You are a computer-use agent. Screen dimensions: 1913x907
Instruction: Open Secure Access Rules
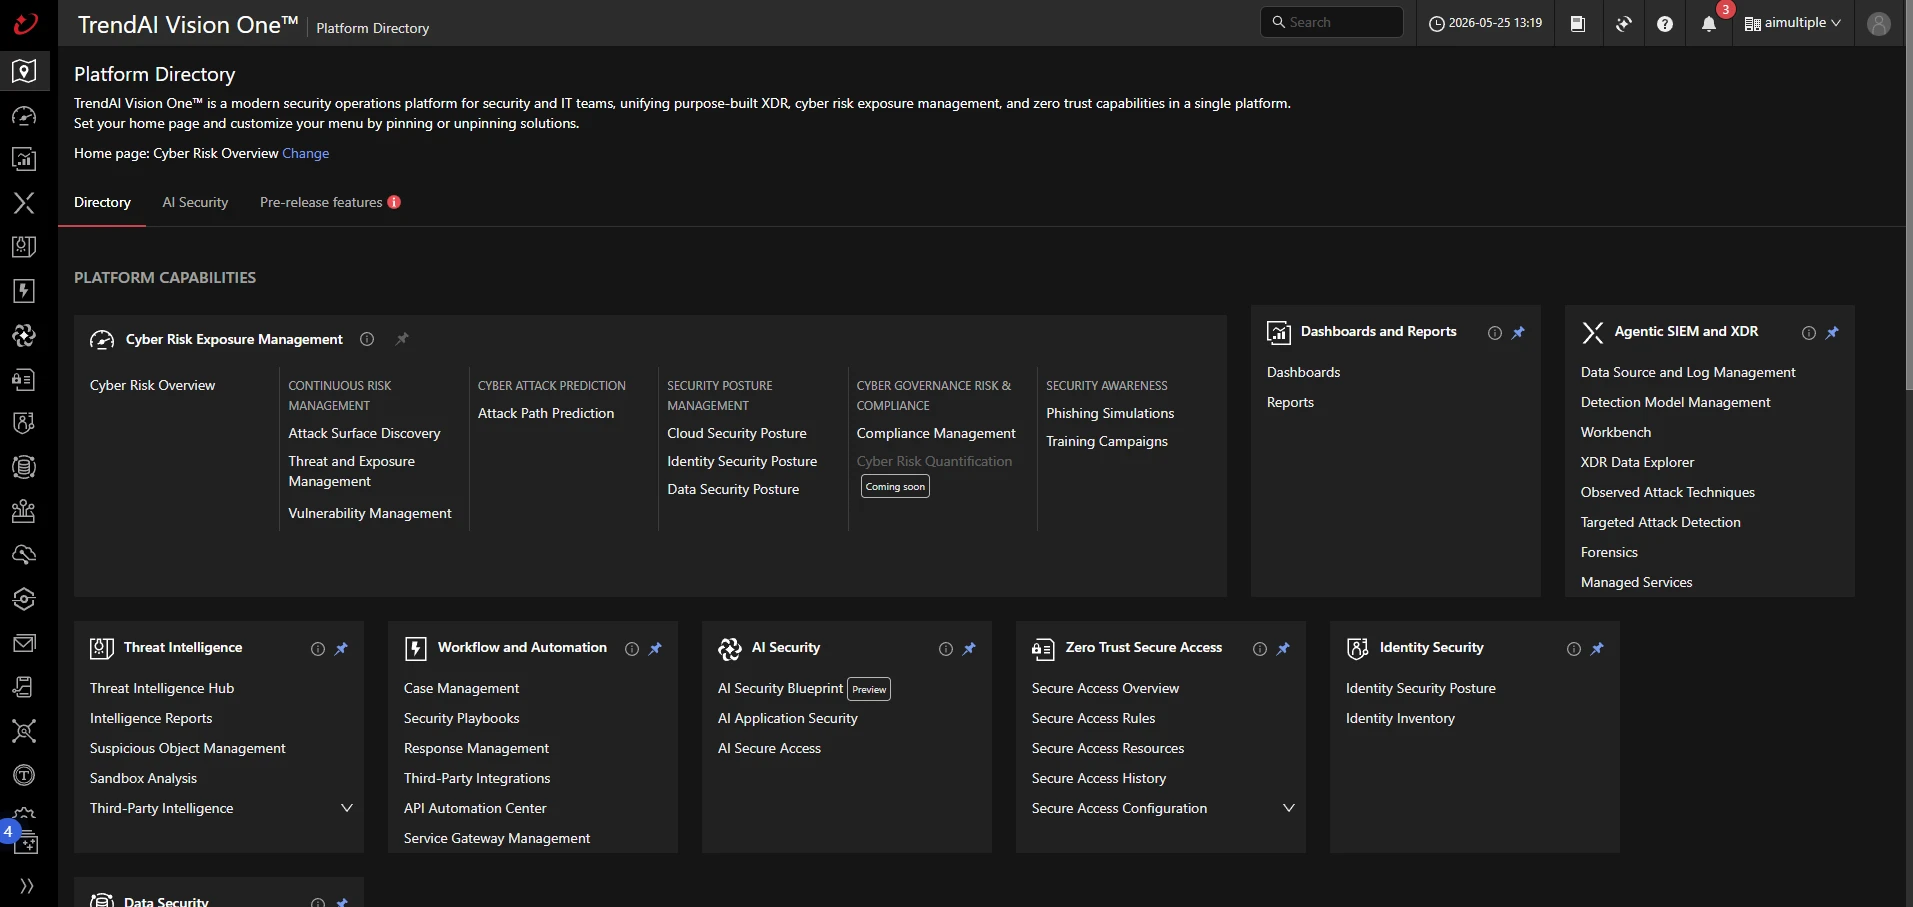[1093, 718]
